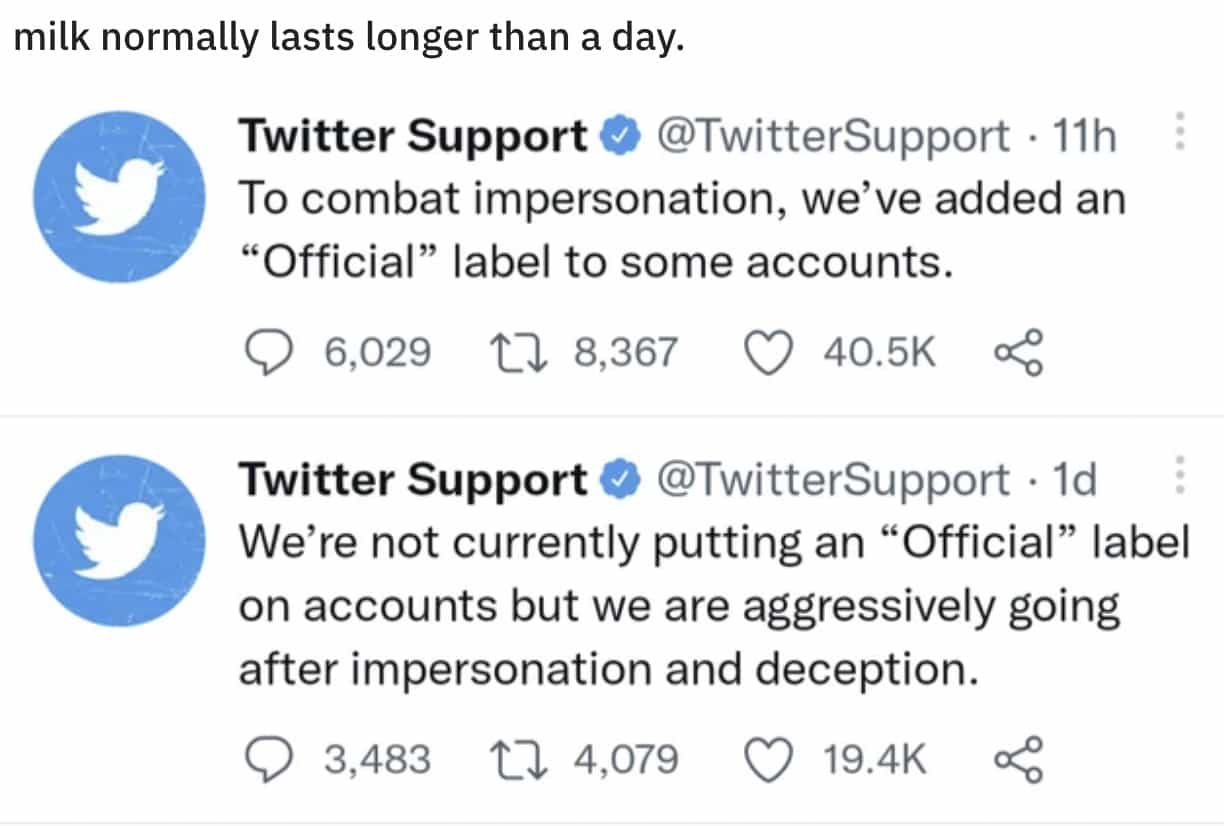Click @TwitterSupport handle on second tweet
The width and height of the screenshot is (1224, 826).
pos(832,480)
